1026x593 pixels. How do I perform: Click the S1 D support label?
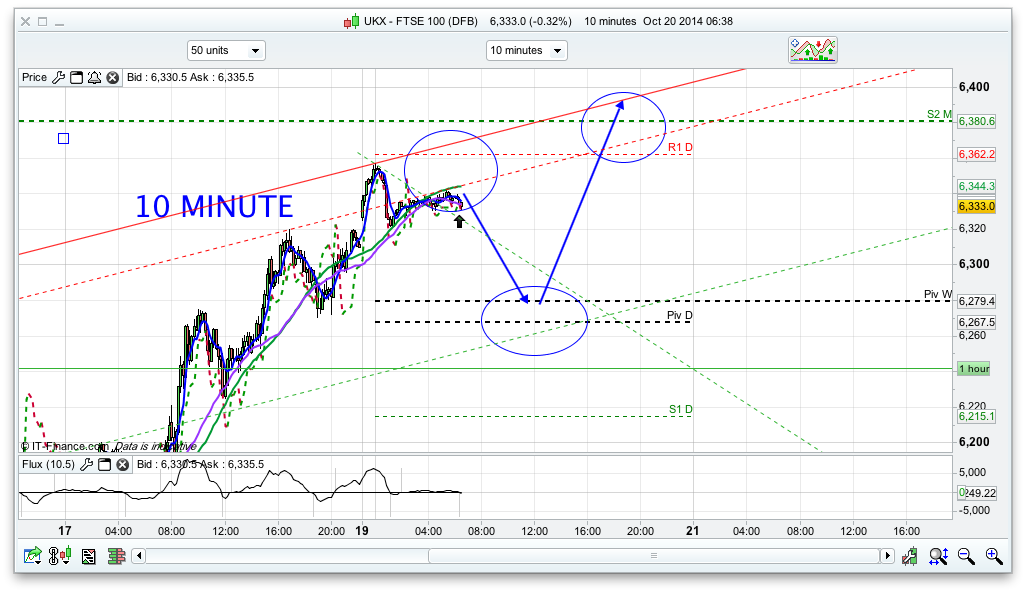click(x=681, y=410)
